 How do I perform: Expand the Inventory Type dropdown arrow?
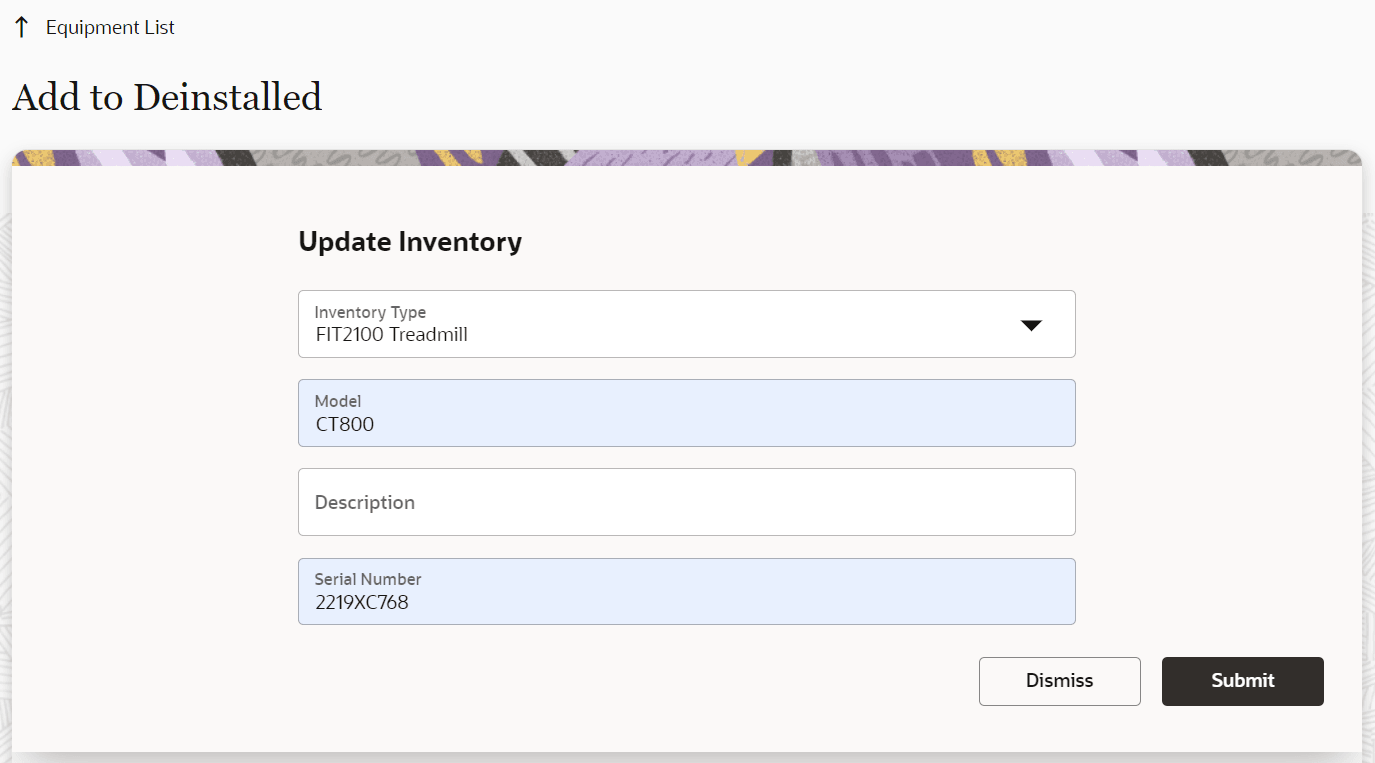(x=1031, y=325)
